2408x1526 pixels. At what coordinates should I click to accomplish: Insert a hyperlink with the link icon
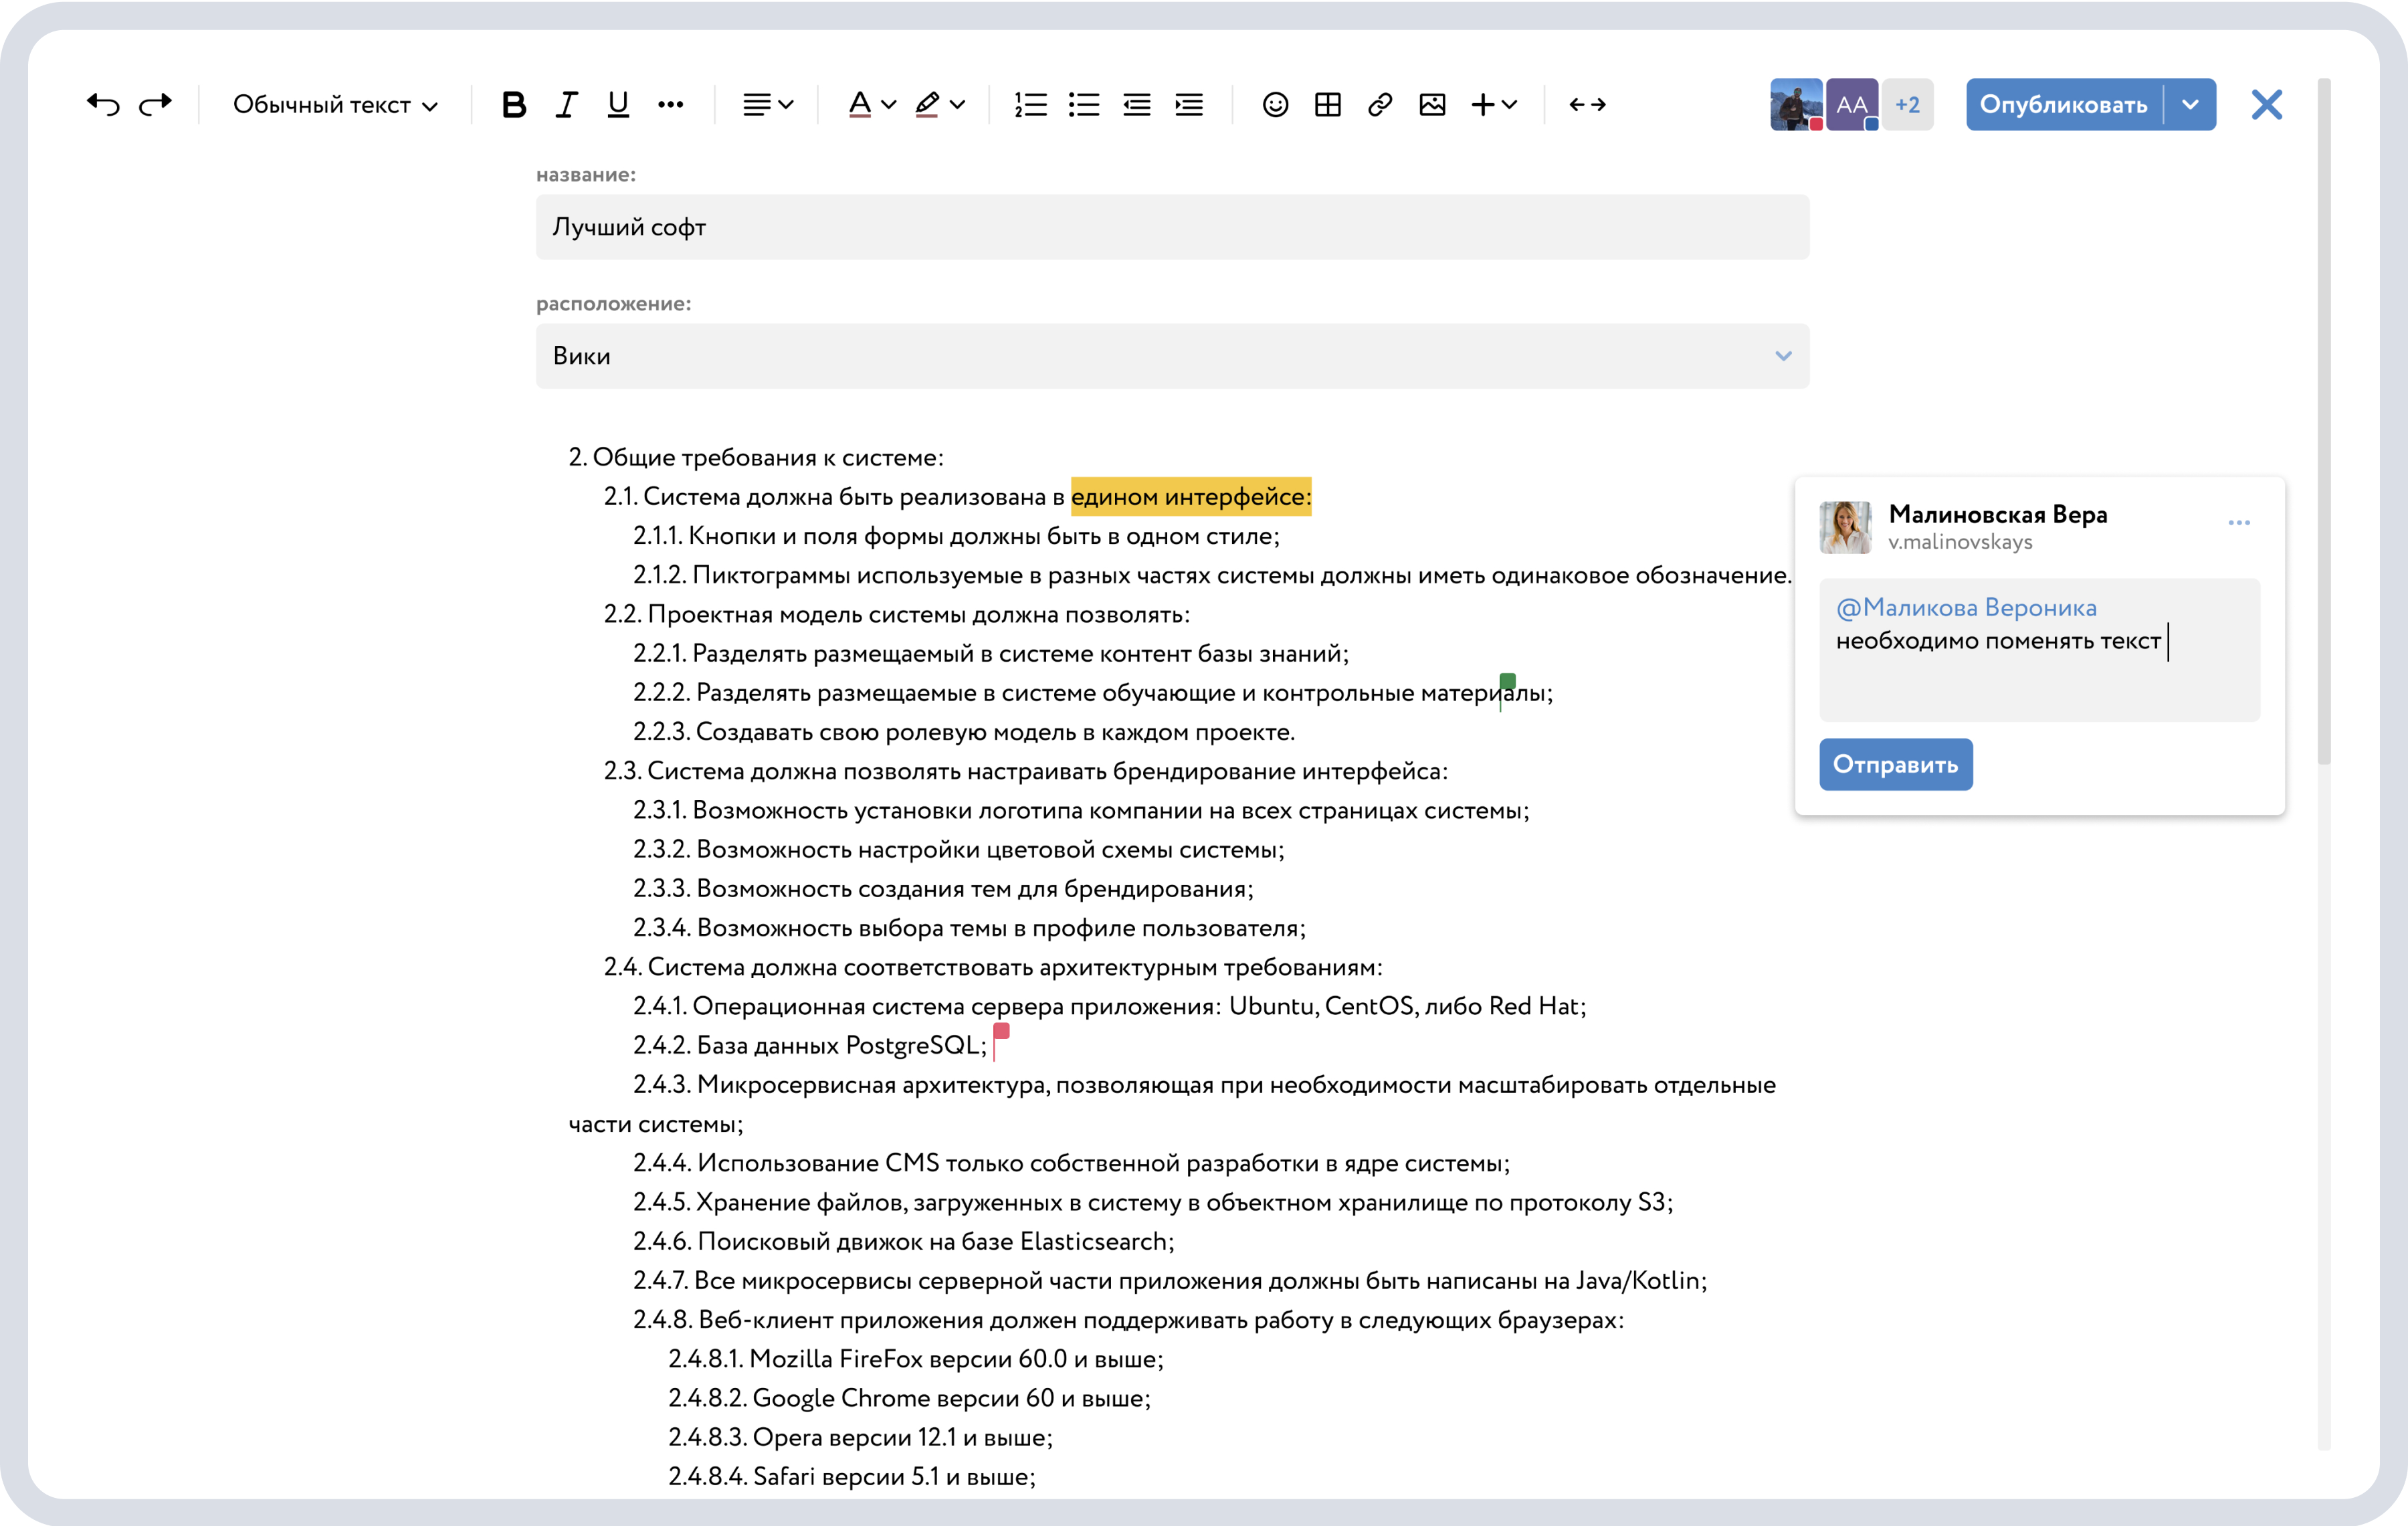(1379, 104)
